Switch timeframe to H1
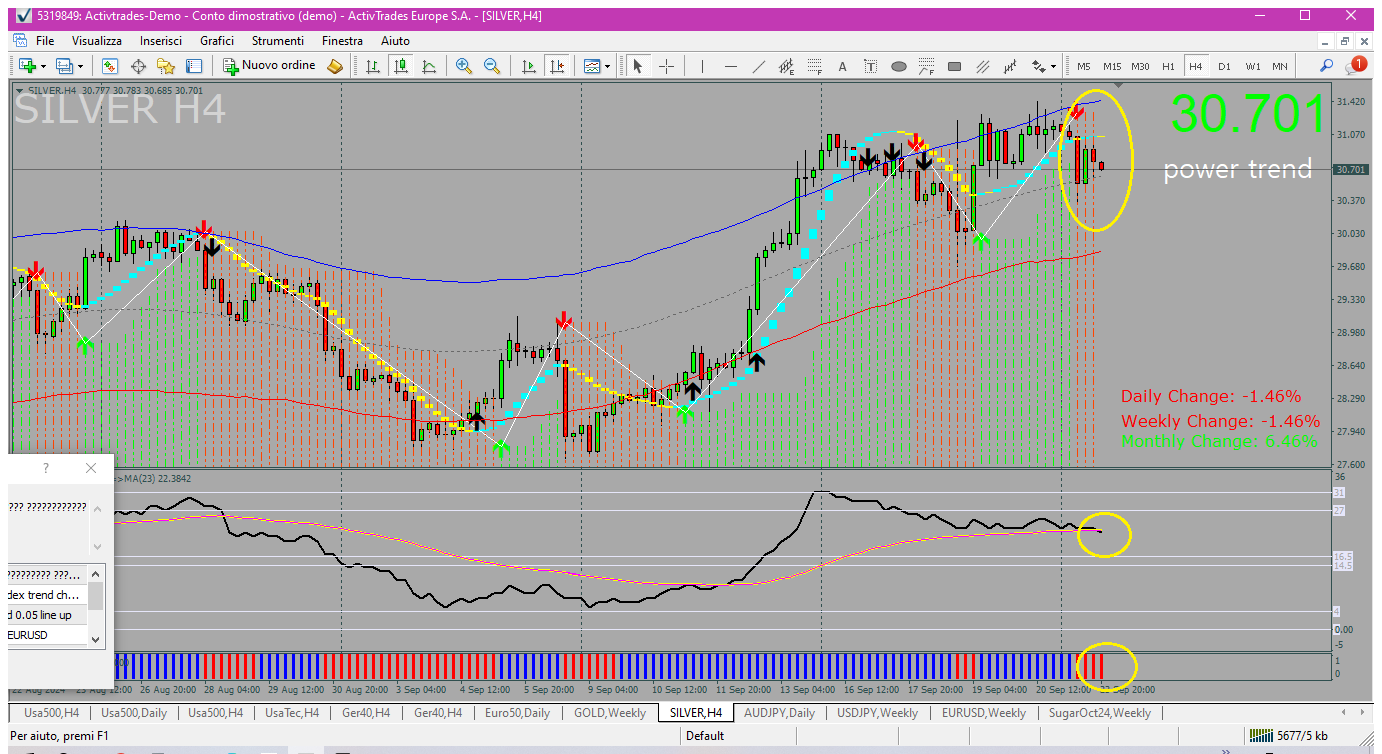Viewport: 1382px width, 754px height. click(x=1168, y=66)
